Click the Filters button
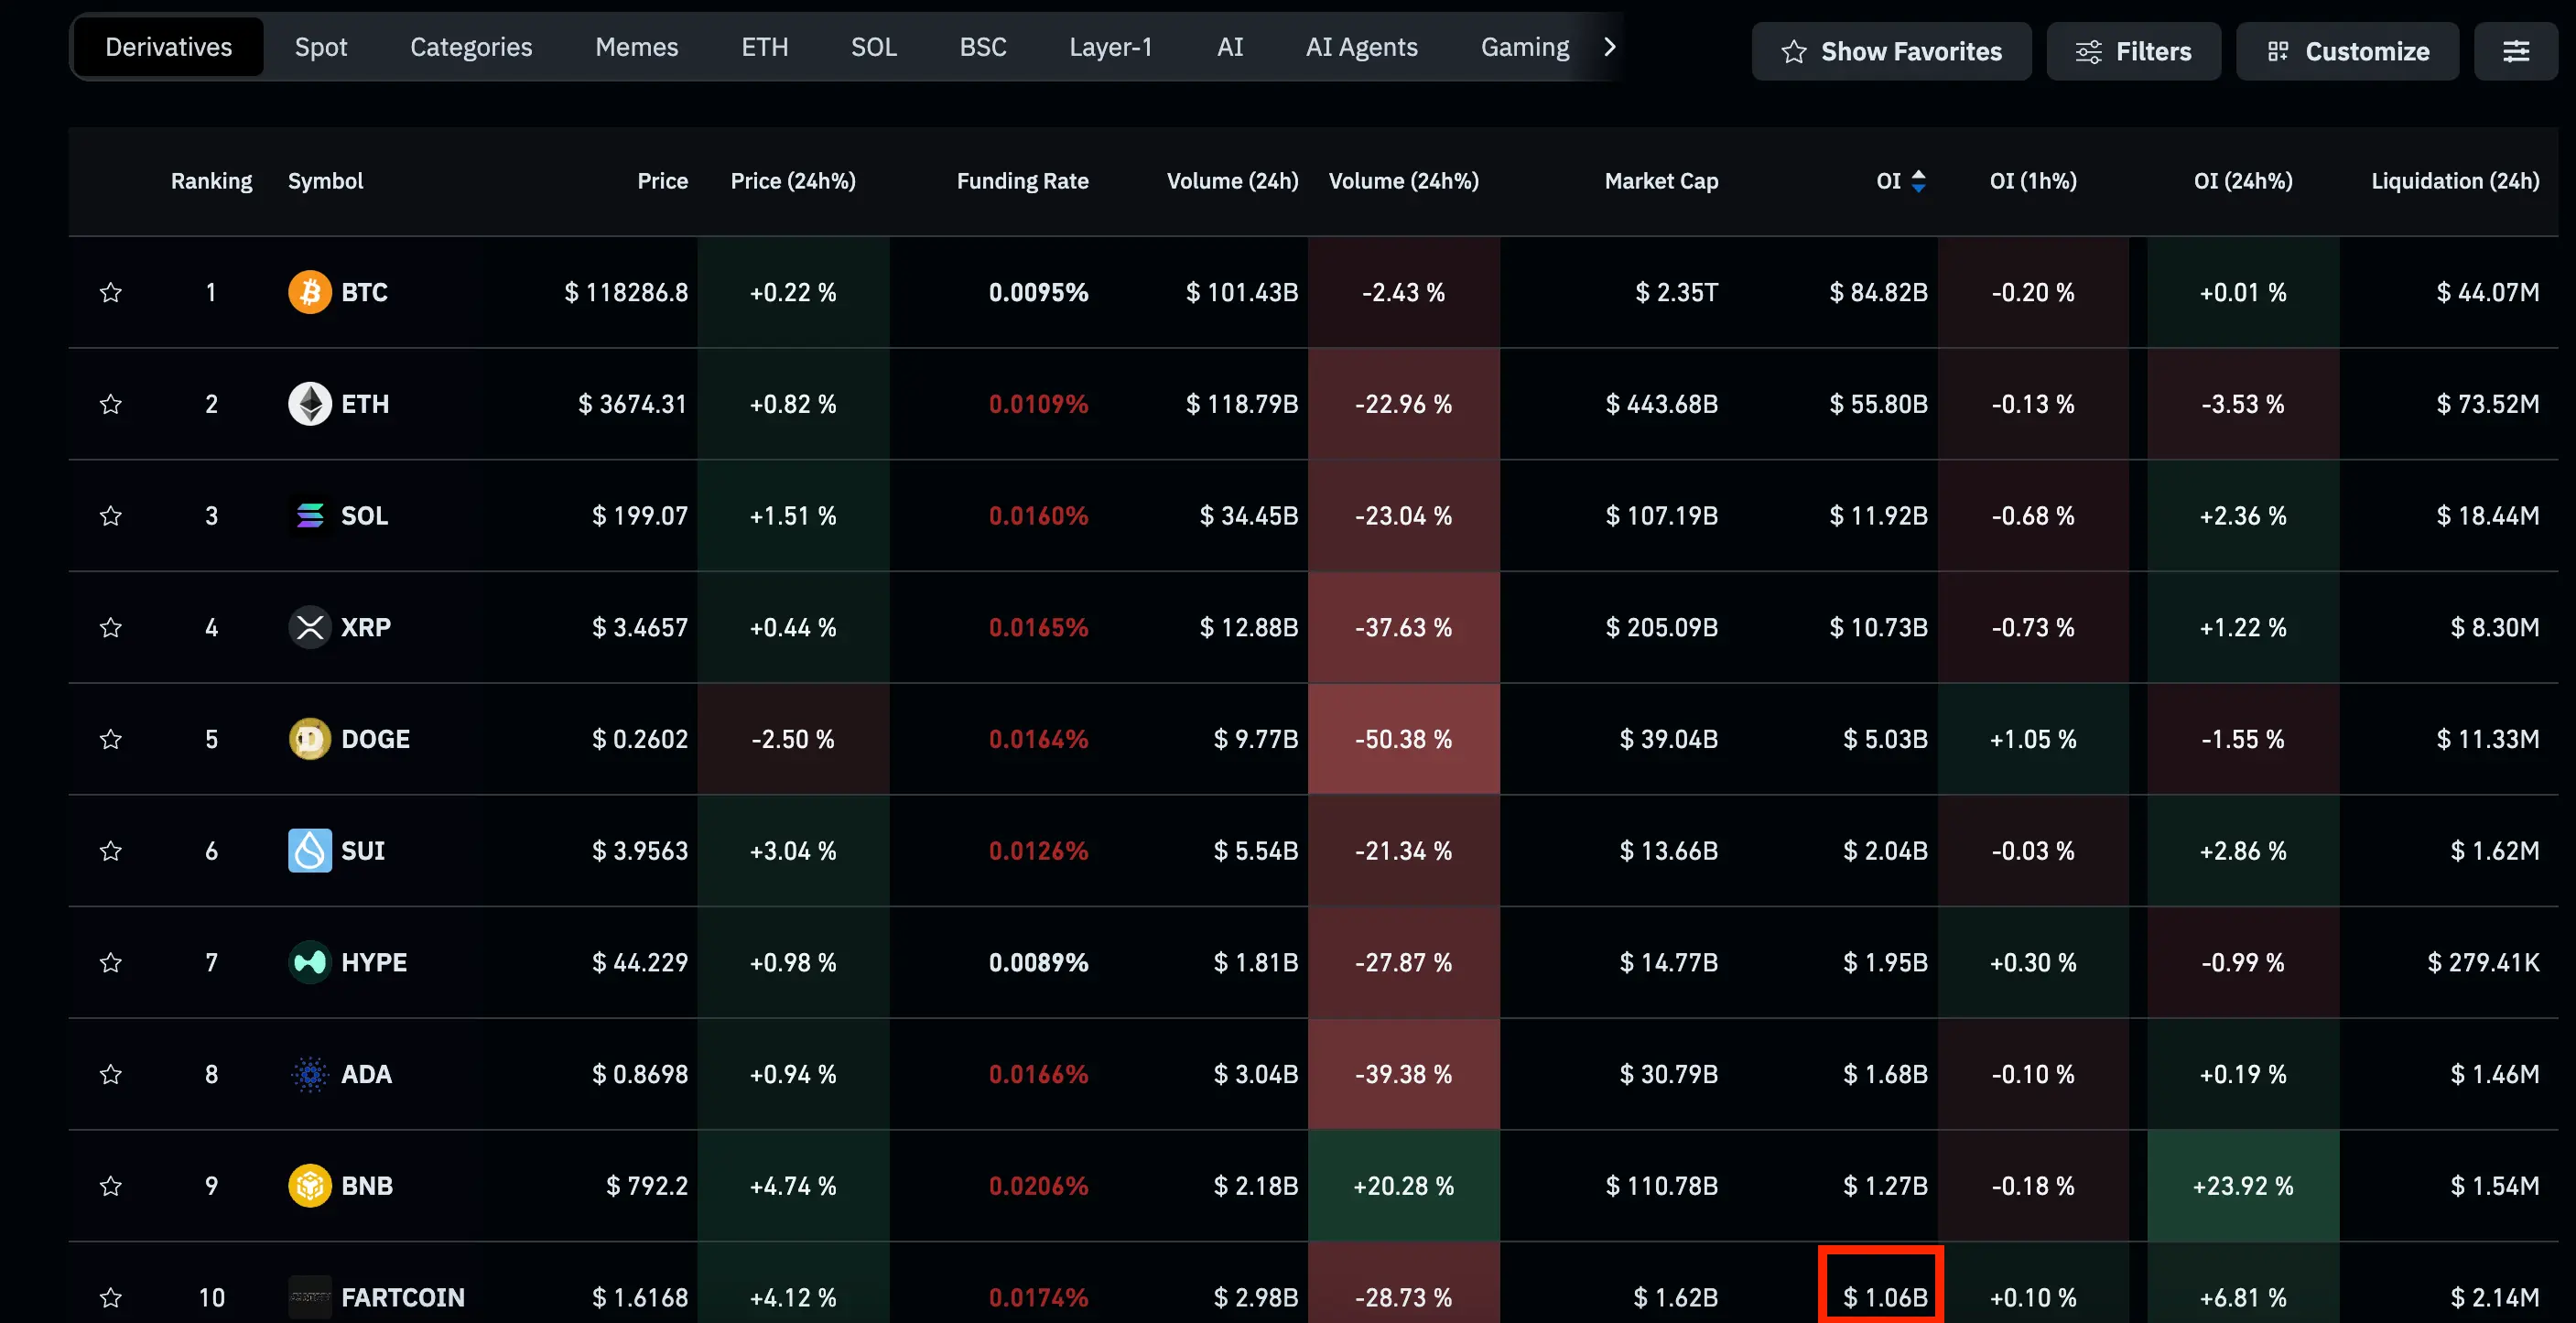The width and height of the screenshot is (2576, 1323). [x=2133, y=51]
